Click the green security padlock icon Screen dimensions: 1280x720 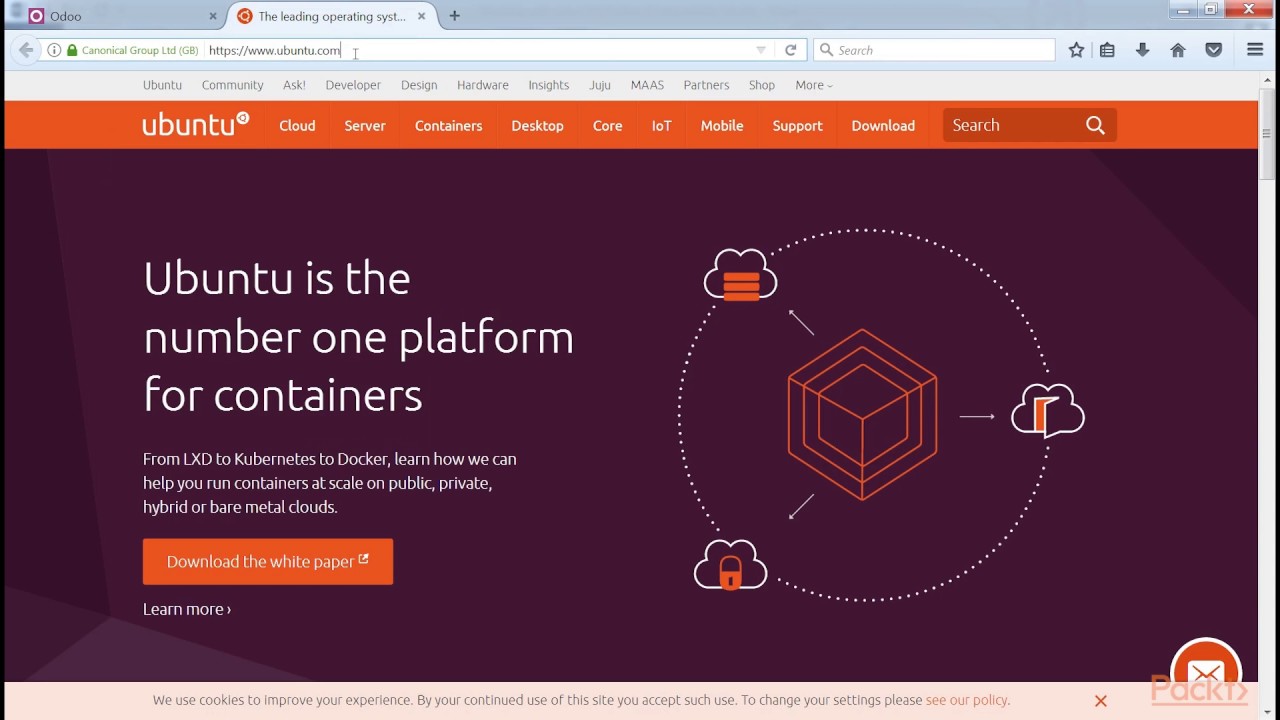pos(72,50)
